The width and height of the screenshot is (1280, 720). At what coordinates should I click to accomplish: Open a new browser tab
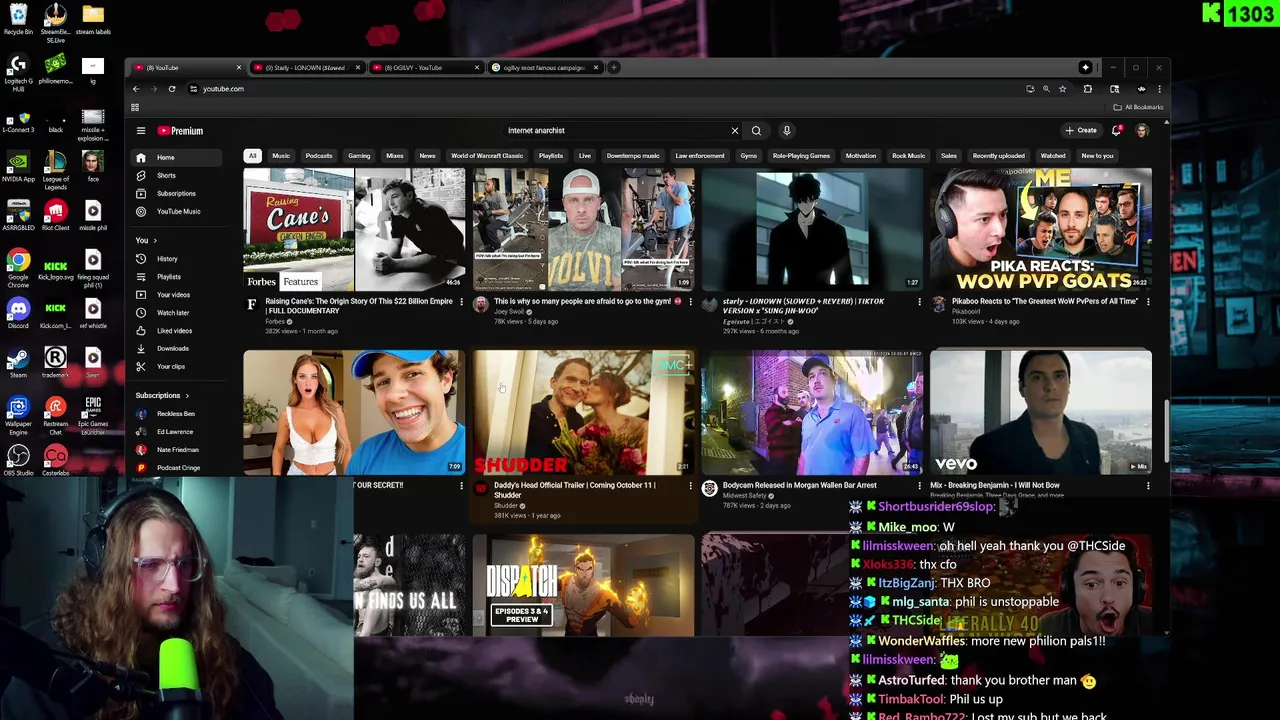point(615,68)
